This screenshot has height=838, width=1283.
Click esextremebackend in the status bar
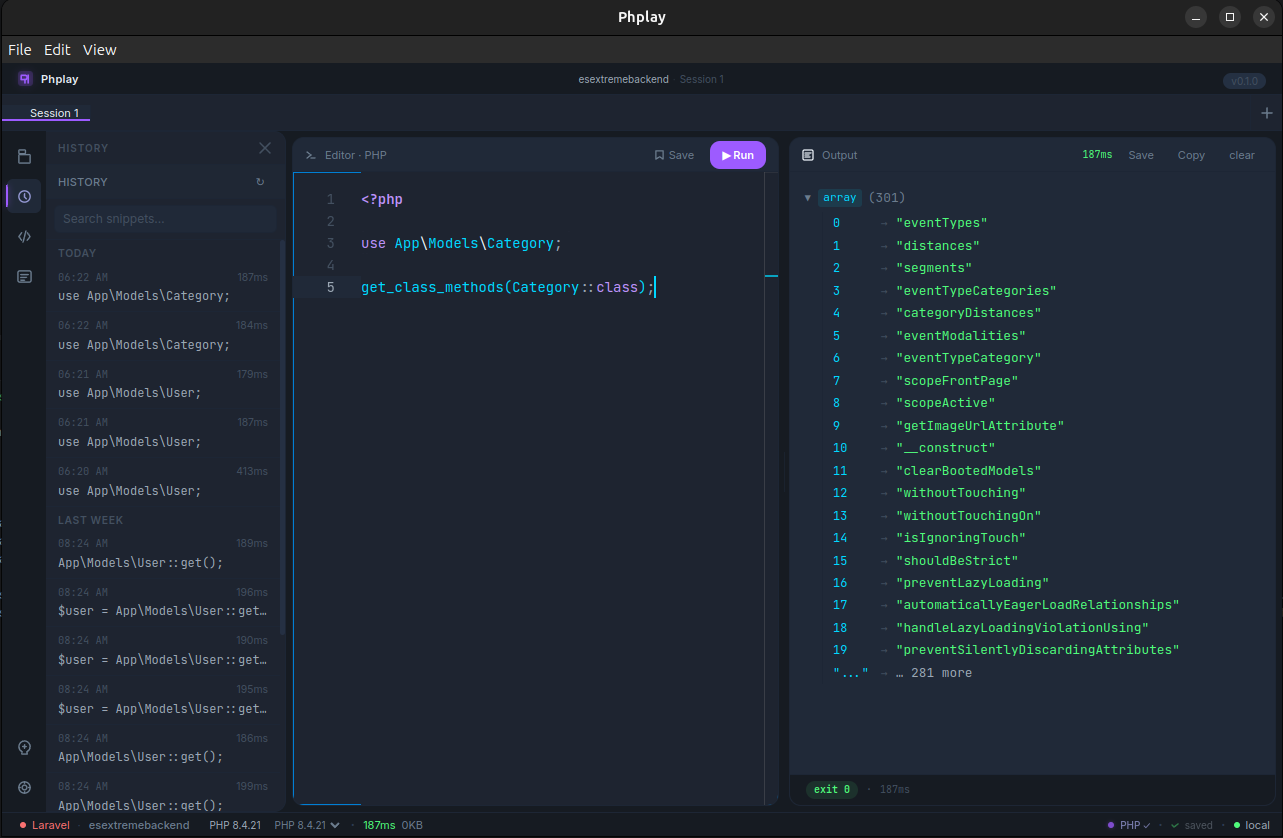tap(139, 825)
